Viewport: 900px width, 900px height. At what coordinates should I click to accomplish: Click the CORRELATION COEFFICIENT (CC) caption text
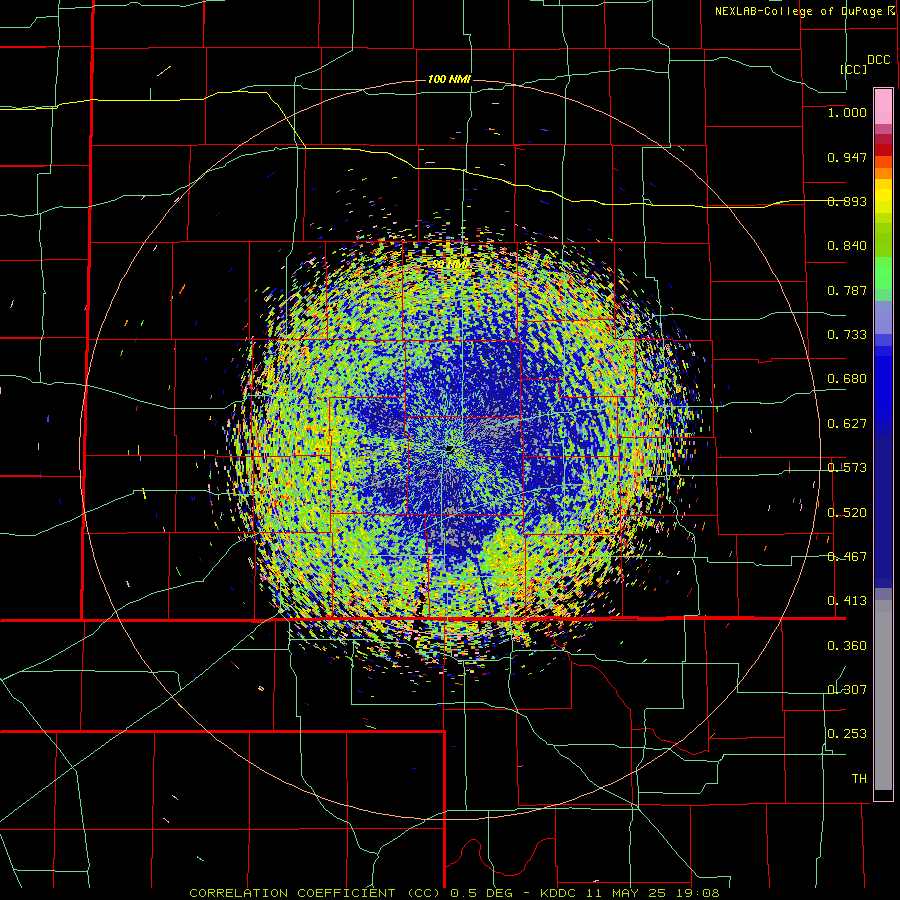tap(315, 893)
